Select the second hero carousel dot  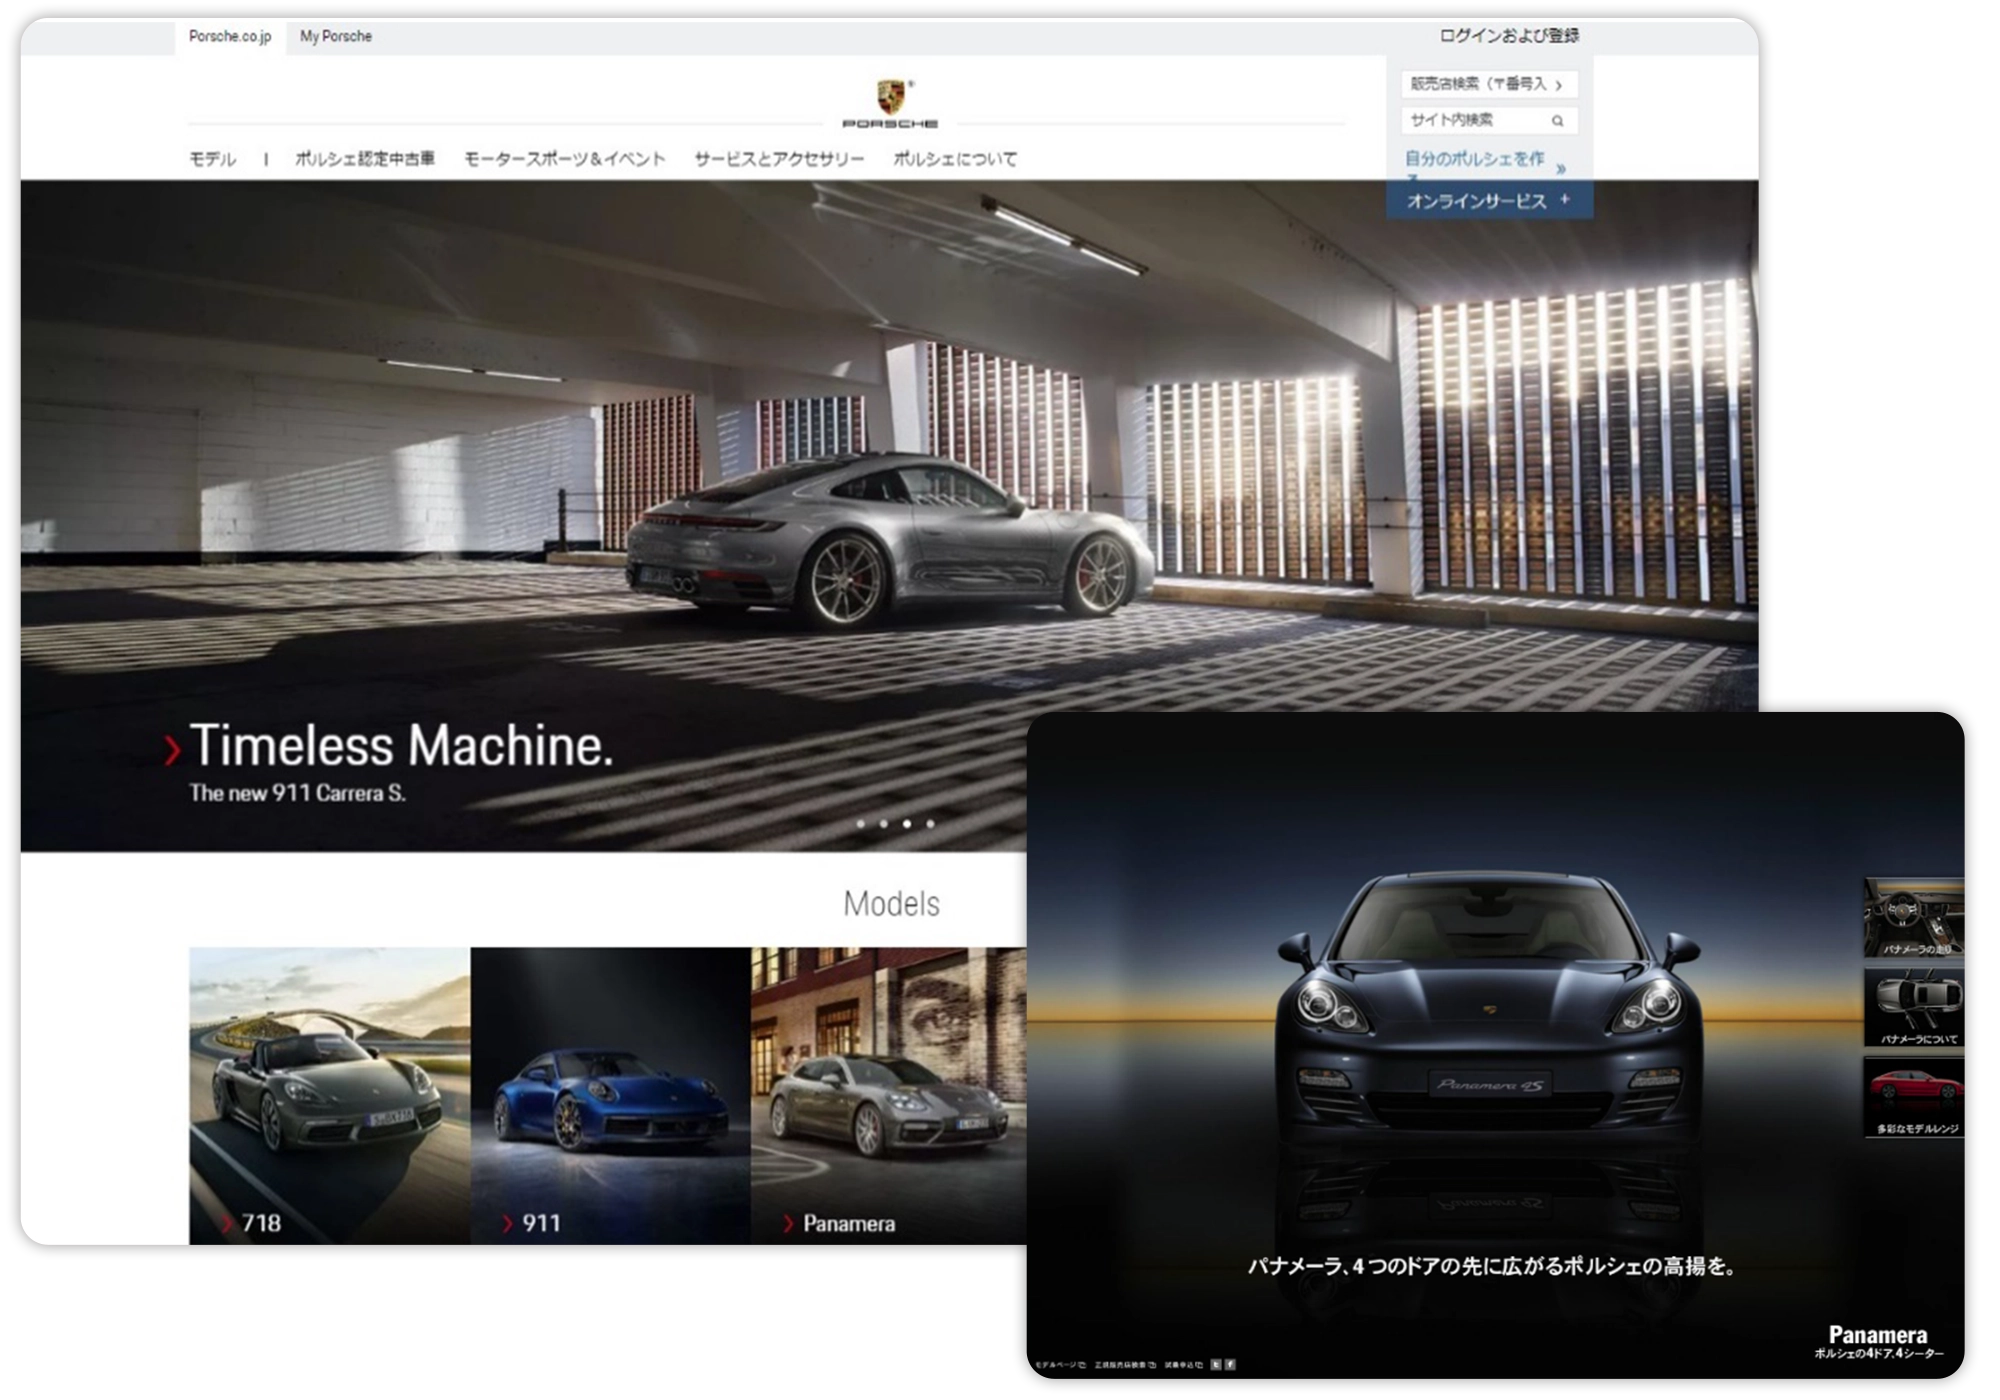884,824
